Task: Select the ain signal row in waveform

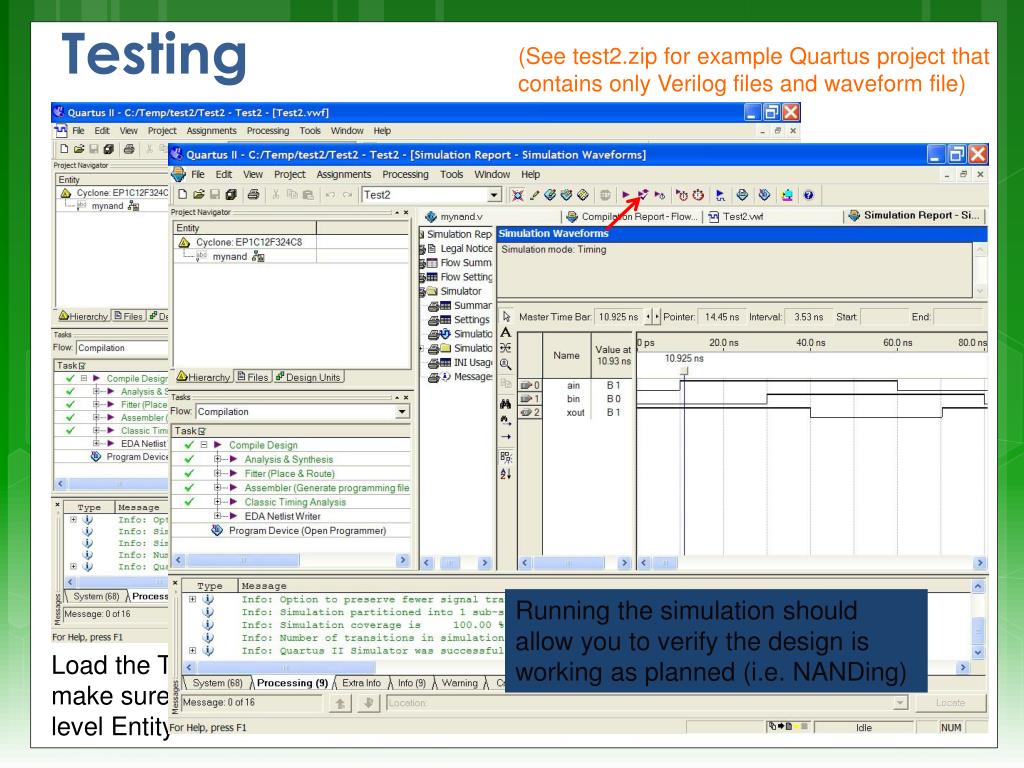Action: click(575, 385)
